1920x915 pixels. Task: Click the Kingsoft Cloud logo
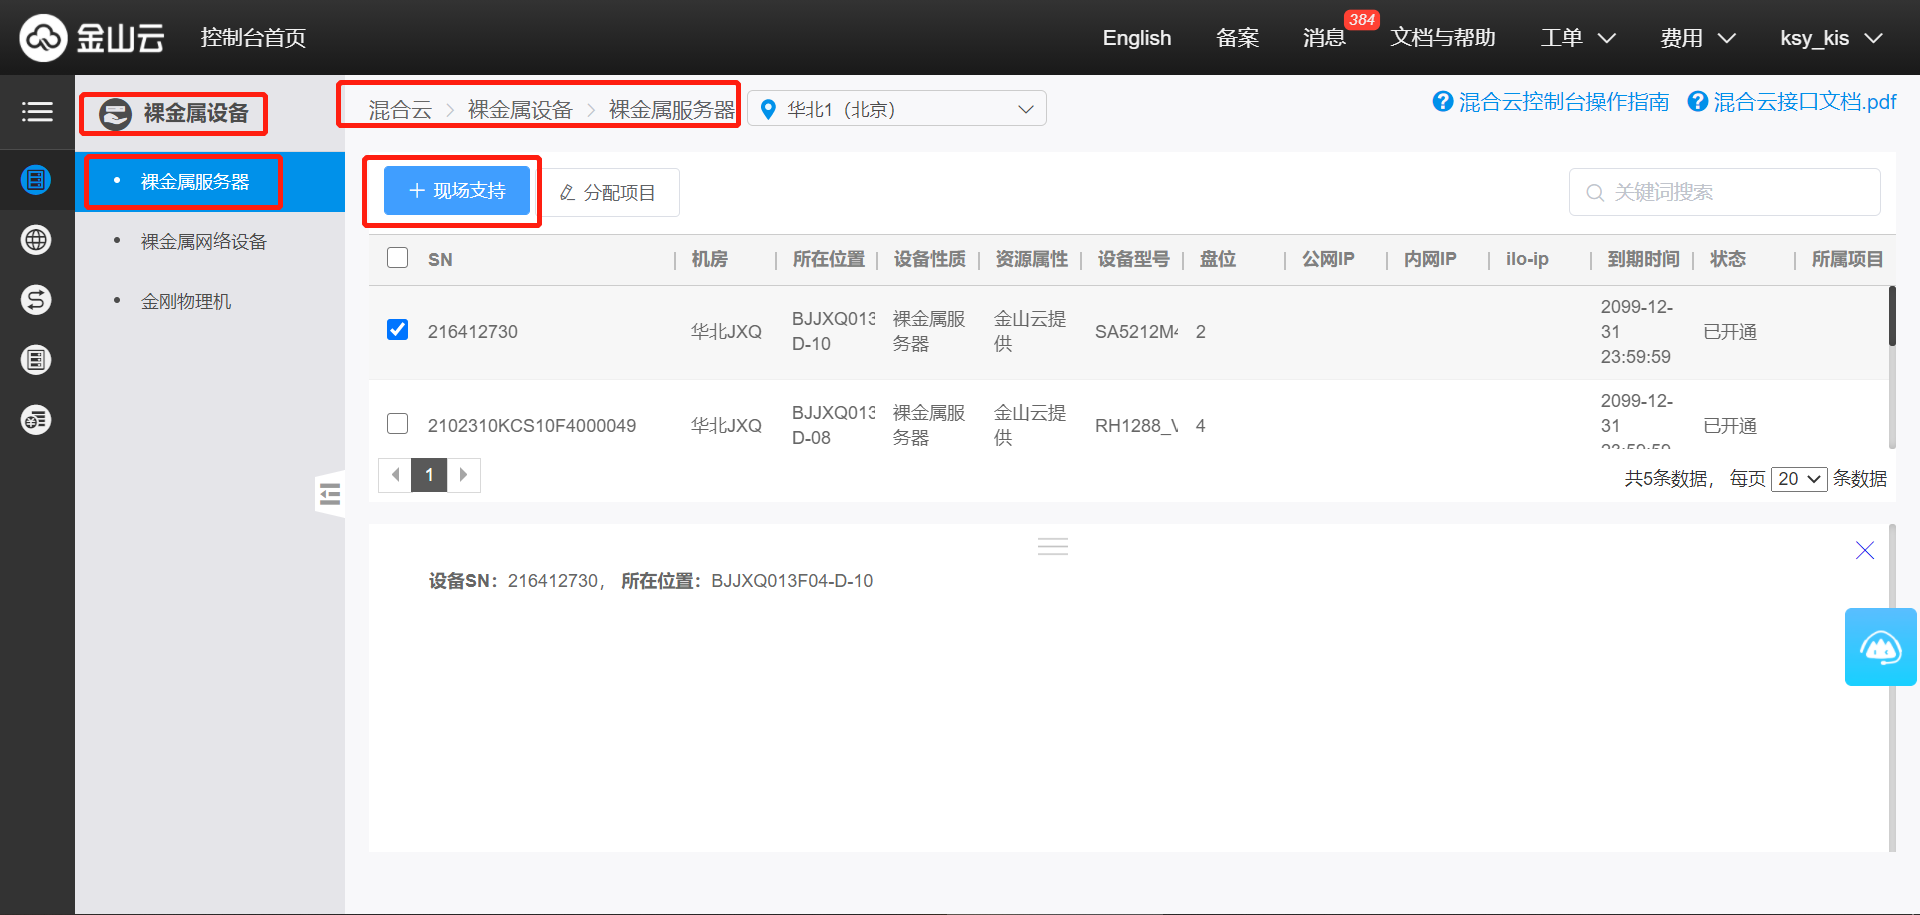[x=92, y=38]
